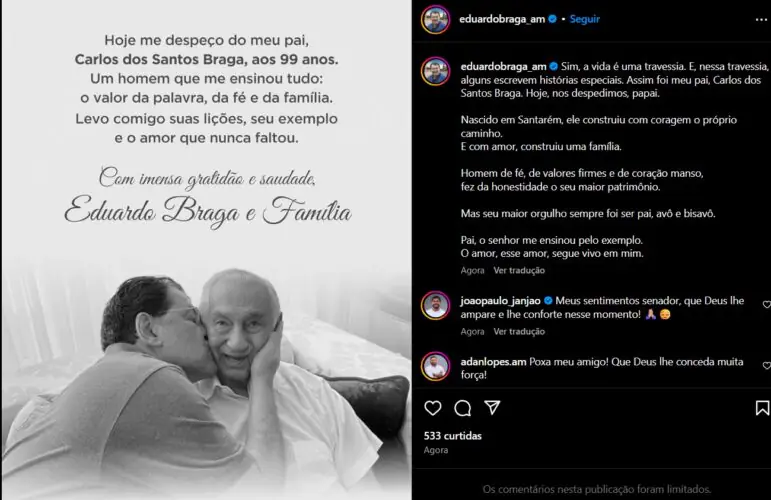Save post with bookmark icon

pos(762,408)
